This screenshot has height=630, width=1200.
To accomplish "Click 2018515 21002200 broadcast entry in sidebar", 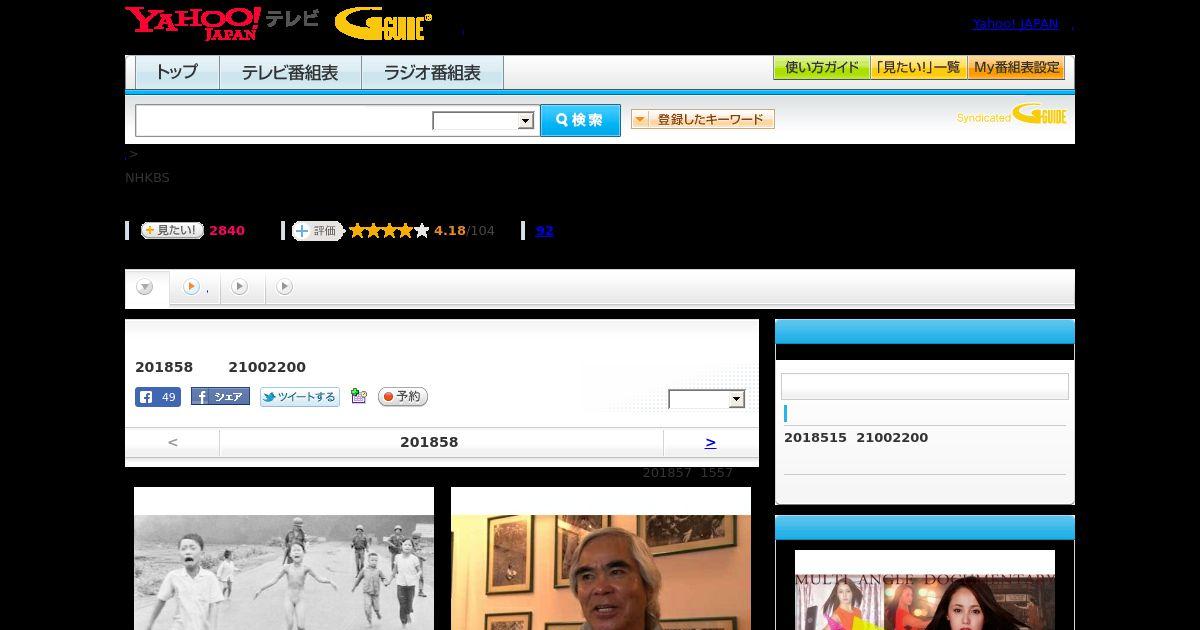I will 856,438.
